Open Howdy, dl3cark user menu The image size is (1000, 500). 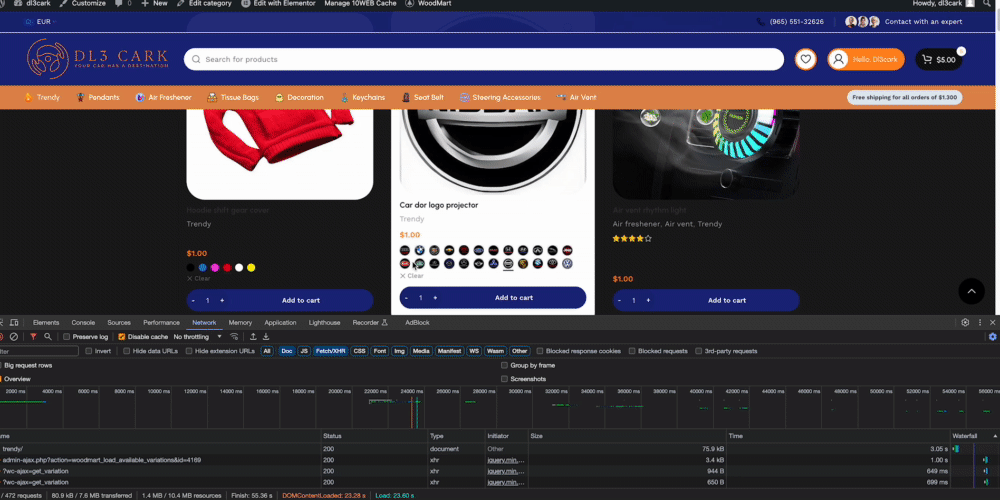click(x=944, y=3)
